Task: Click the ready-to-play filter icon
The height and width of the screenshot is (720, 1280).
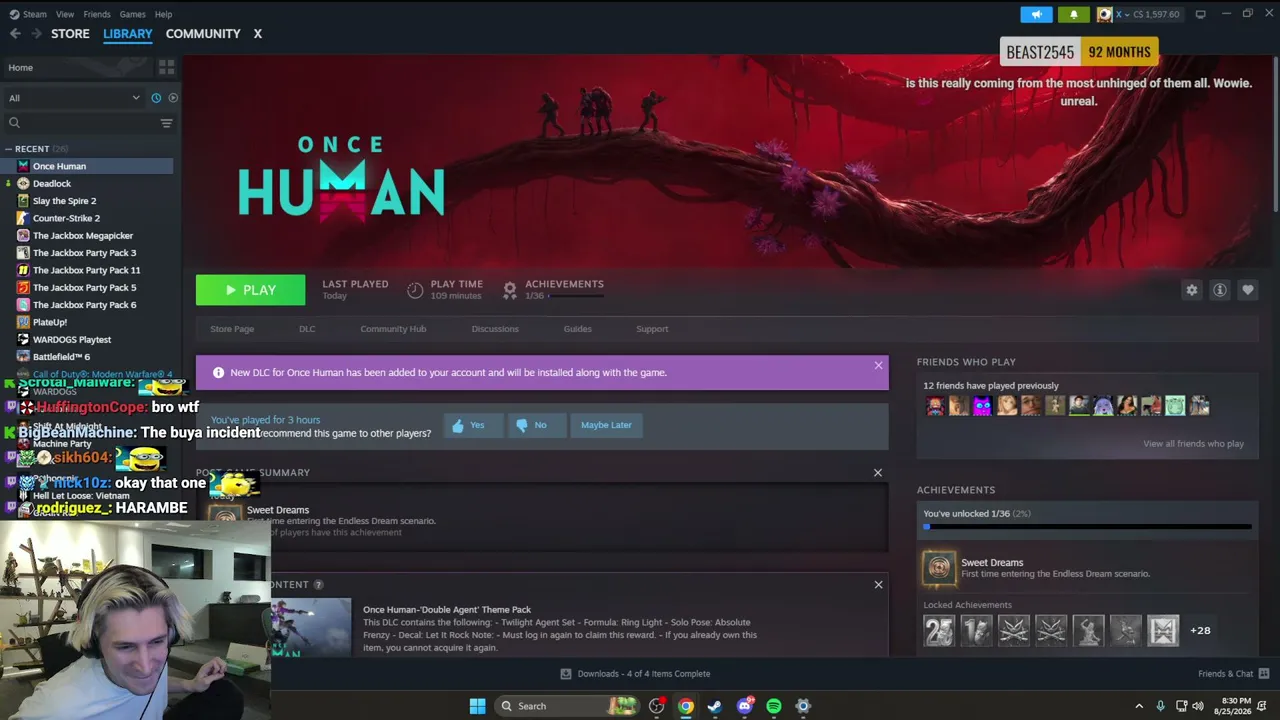Action: [173, 98]
